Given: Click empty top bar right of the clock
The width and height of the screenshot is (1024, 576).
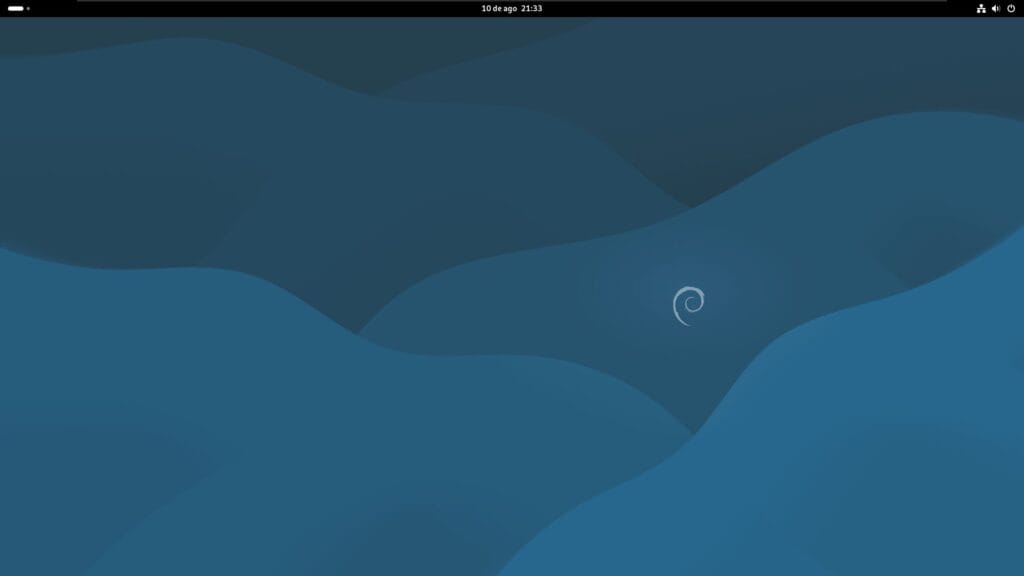Looking at the screenshot, I should click(x=750, y=8).
